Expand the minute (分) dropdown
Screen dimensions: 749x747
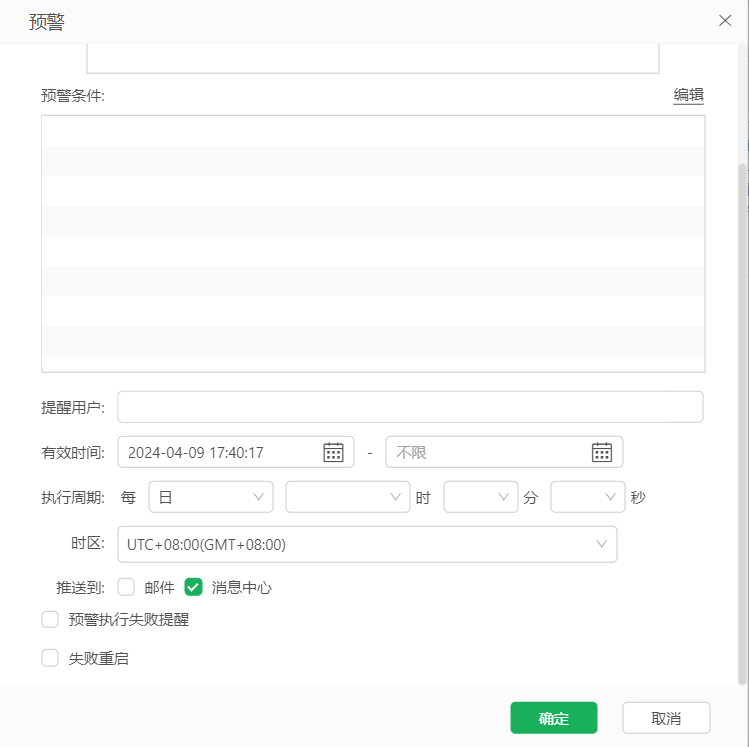tap(481, 497)
